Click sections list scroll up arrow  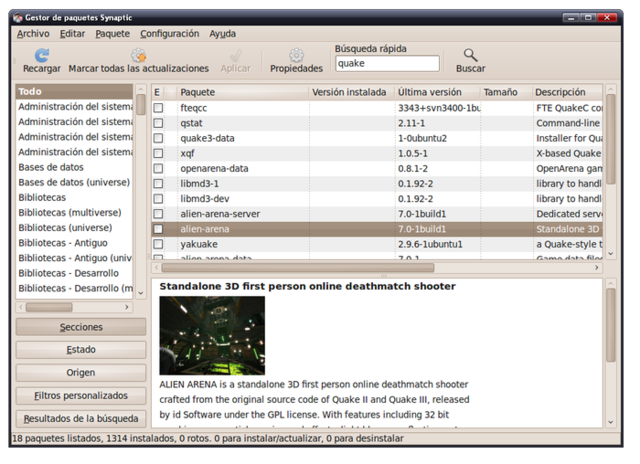pyautogui.click(x=141, y=89)
